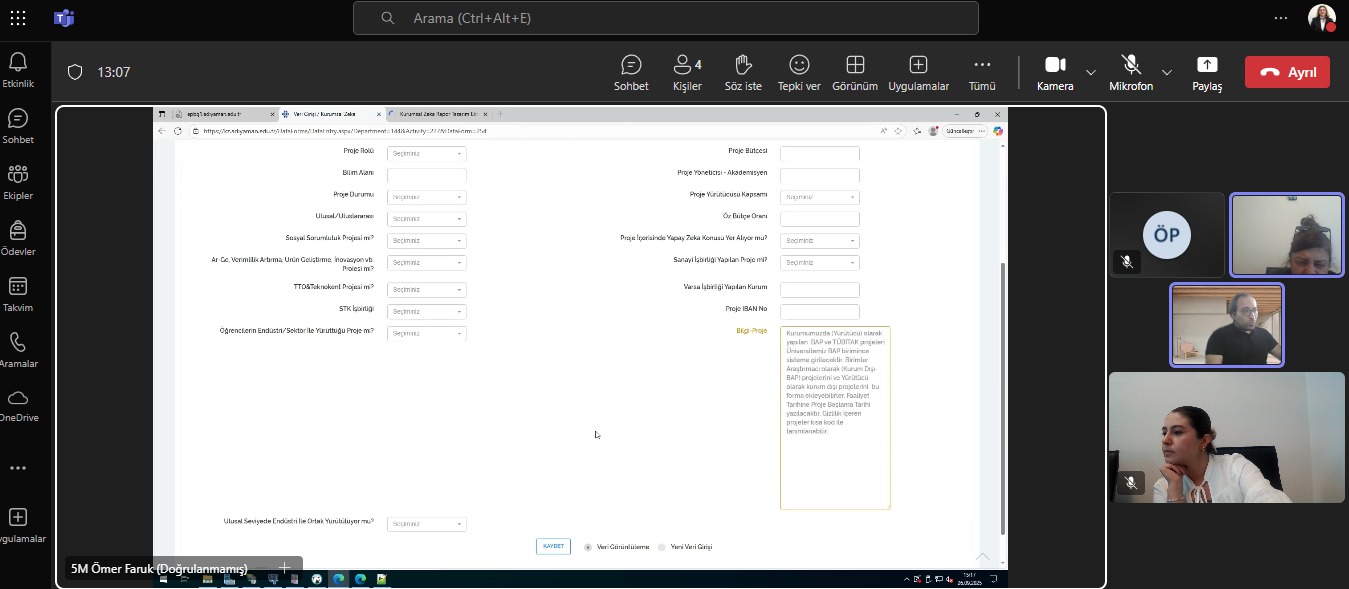Open Takvim in left sidebar
Image resolution: width=1349 pixels, height=589 pixels.
click(x=18, y=294)
